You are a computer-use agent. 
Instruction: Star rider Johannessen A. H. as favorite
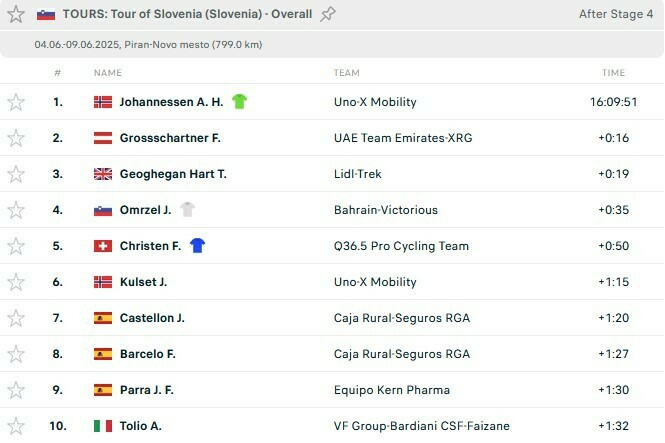coord(16,102)
